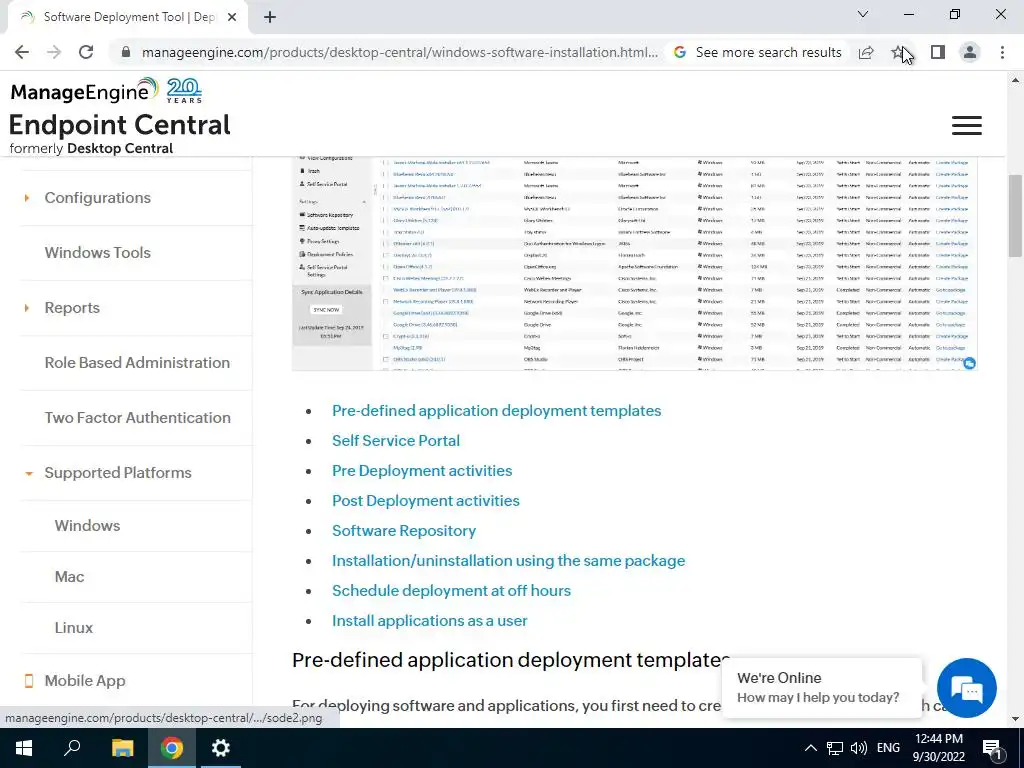1024x768 pixels.
Task: Open Settings app from taskbar
Action: 221,748
